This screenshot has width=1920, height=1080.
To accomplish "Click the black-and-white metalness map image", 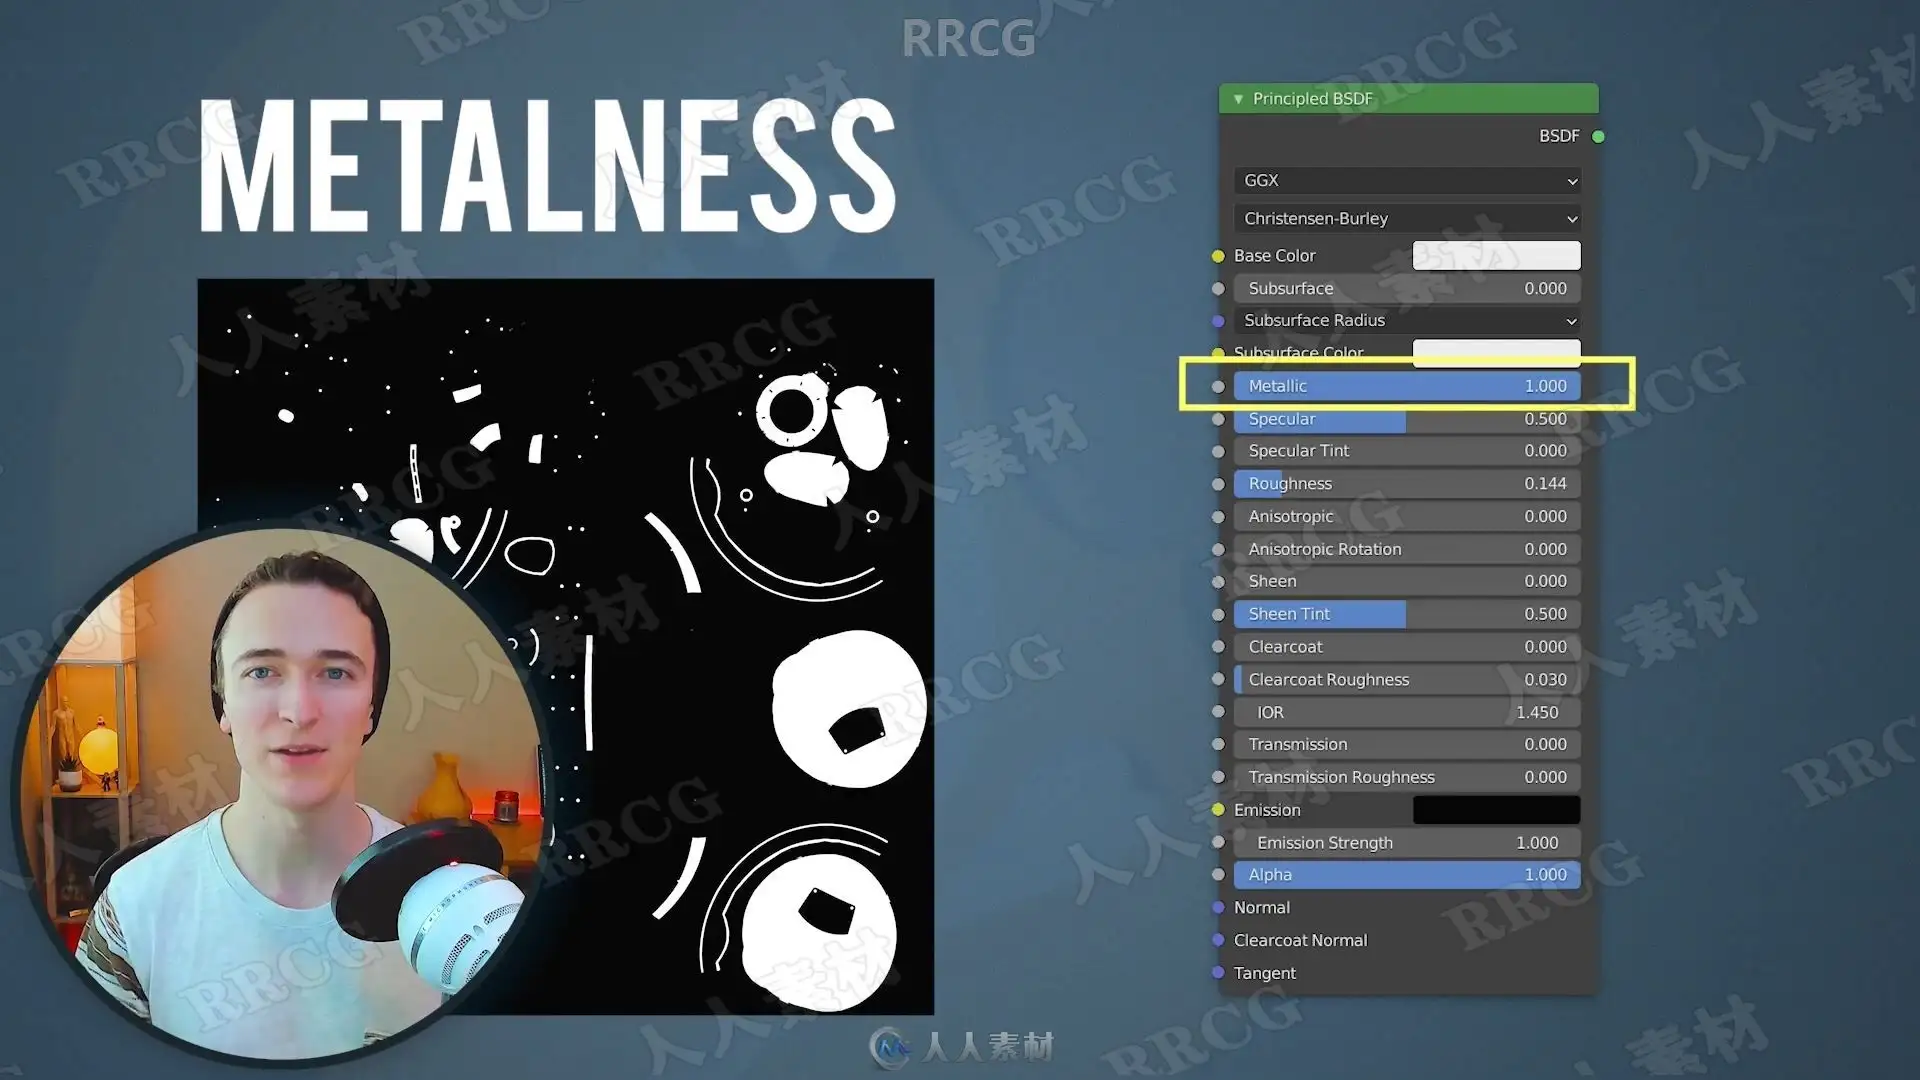I will pos(566,646).
